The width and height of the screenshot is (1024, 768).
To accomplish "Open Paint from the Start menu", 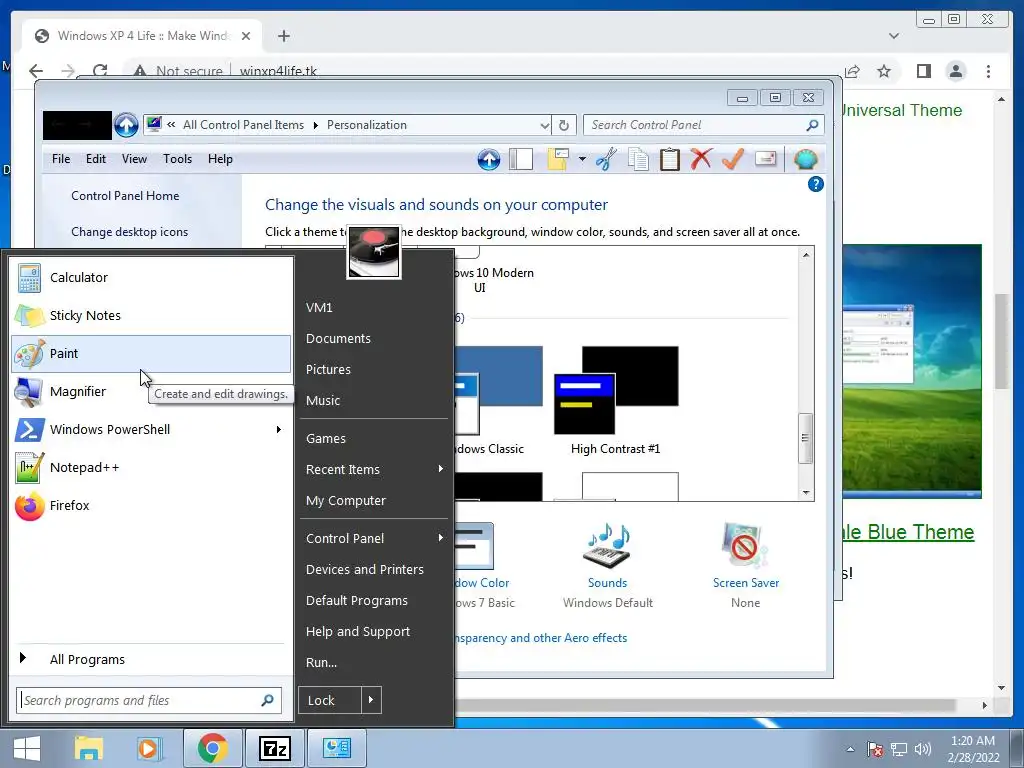I will tap(151, 353).
